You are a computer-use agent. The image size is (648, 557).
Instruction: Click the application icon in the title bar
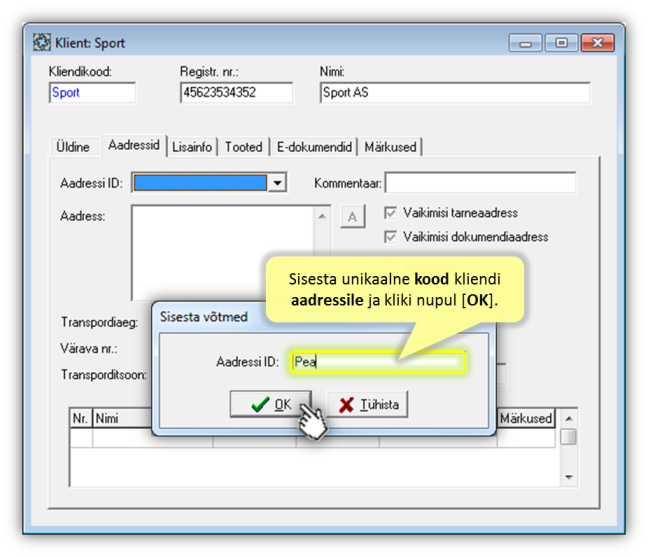[x=42, y=43]
